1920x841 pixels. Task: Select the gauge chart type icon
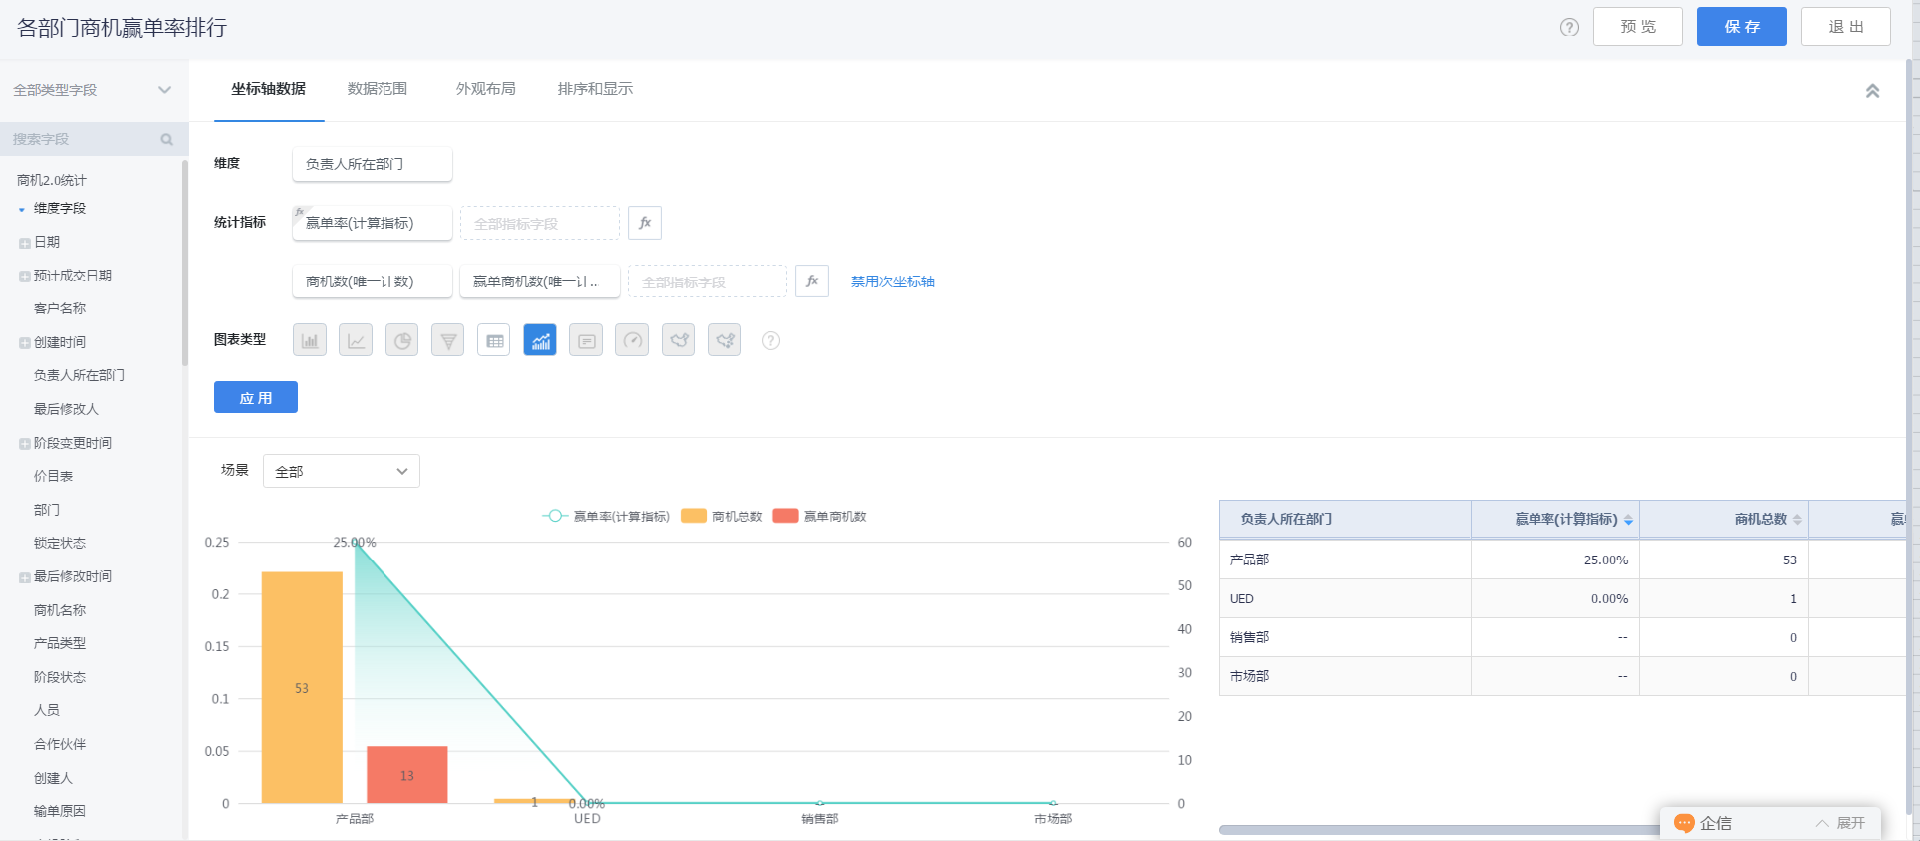tap(632, 340)
